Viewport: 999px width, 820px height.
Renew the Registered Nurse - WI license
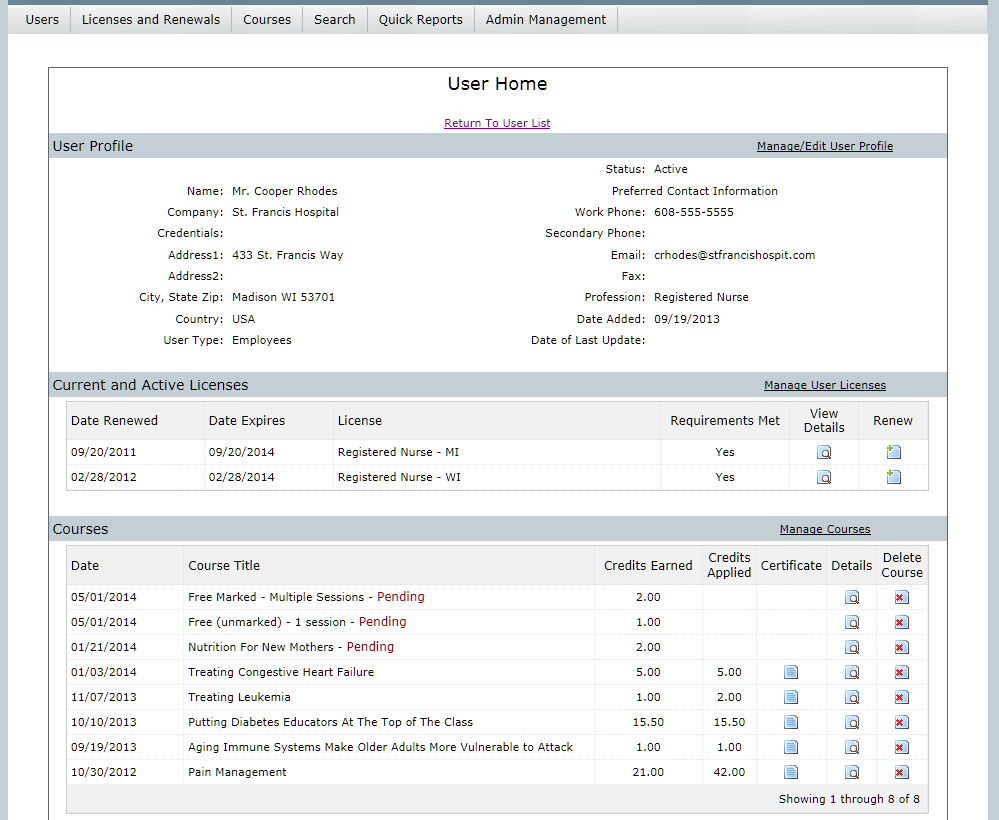point(893,477)
